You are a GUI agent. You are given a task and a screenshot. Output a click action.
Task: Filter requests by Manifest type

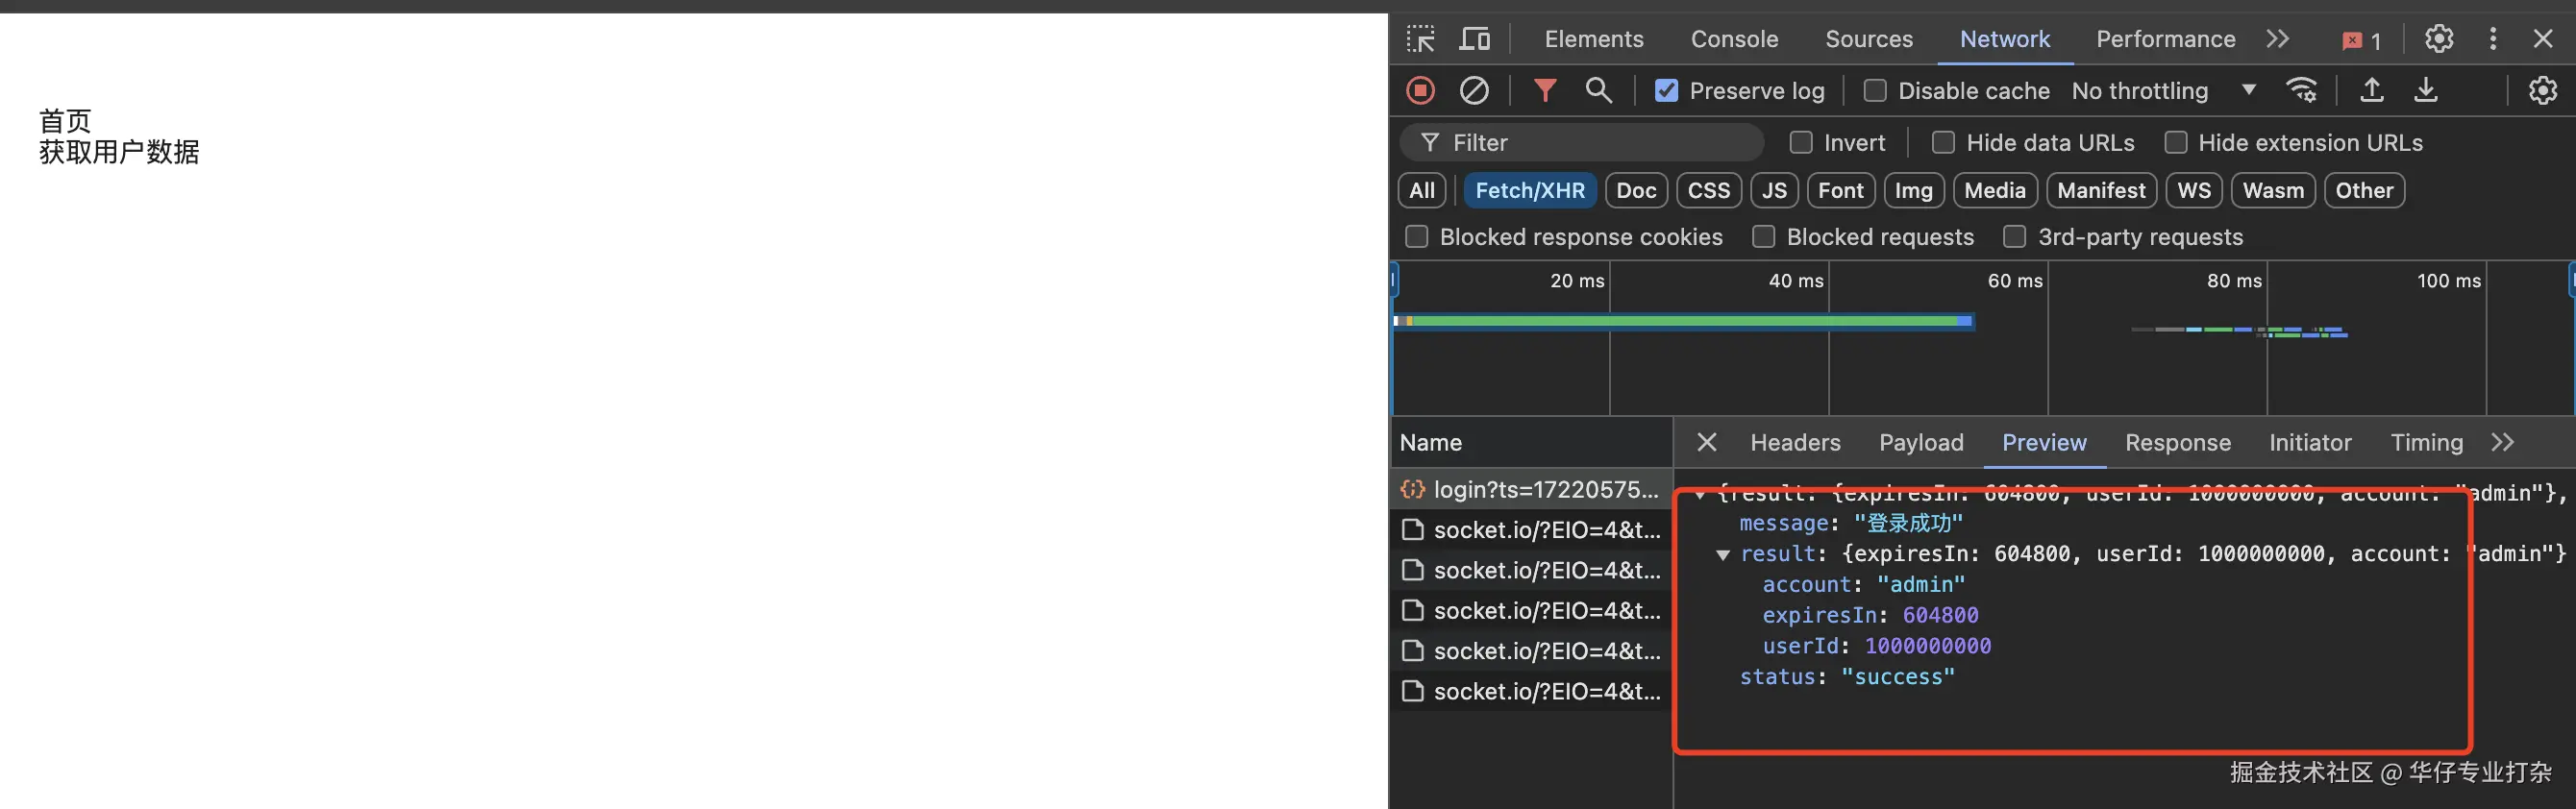pyautogui.click(x=2101, y=190)
